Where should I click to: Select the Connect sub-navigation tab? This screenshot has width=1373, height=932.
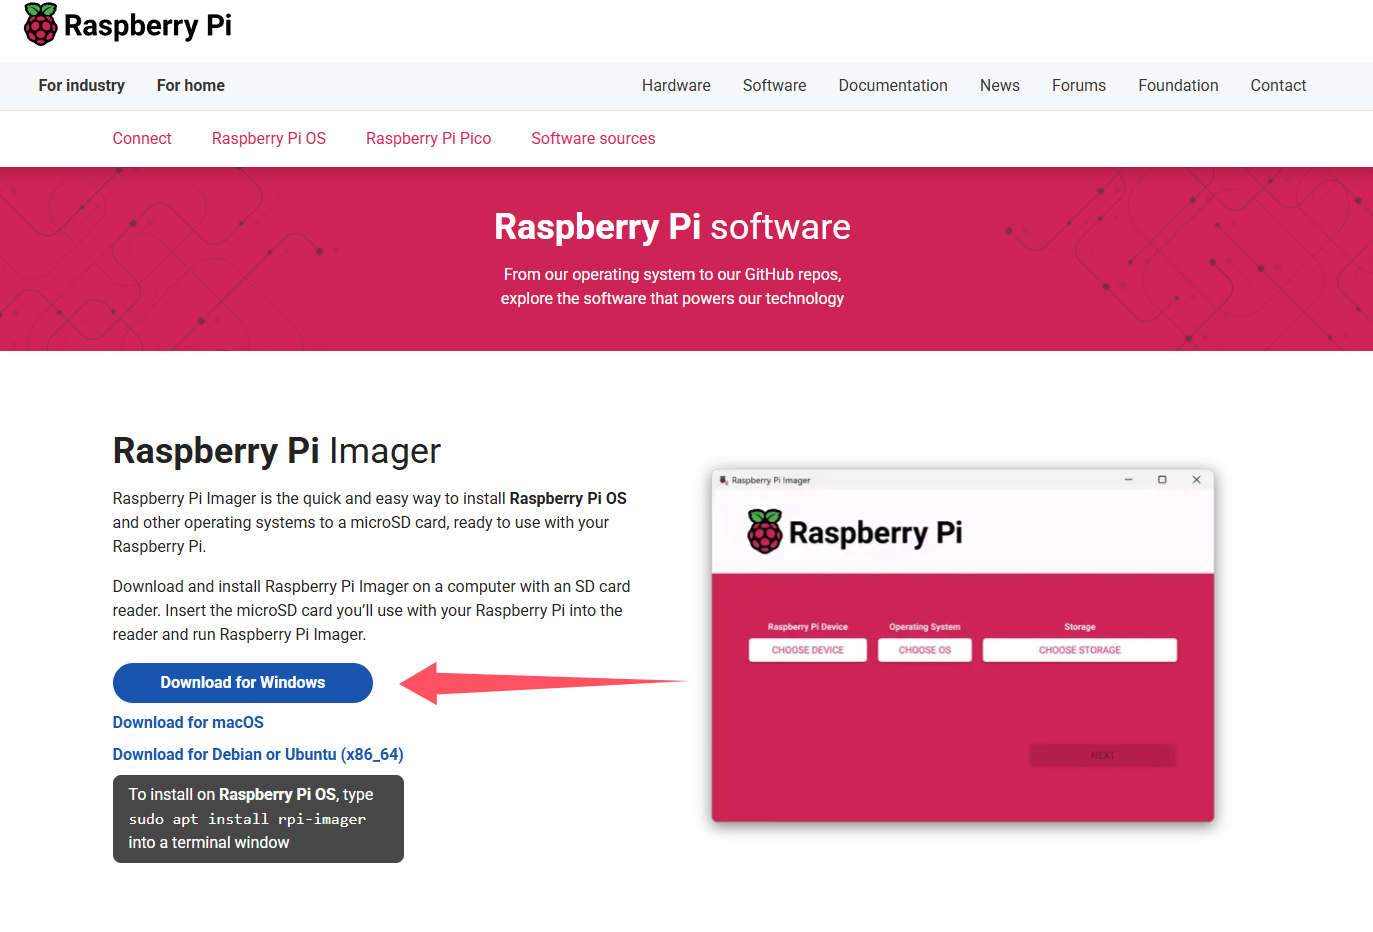pos(142,139)
